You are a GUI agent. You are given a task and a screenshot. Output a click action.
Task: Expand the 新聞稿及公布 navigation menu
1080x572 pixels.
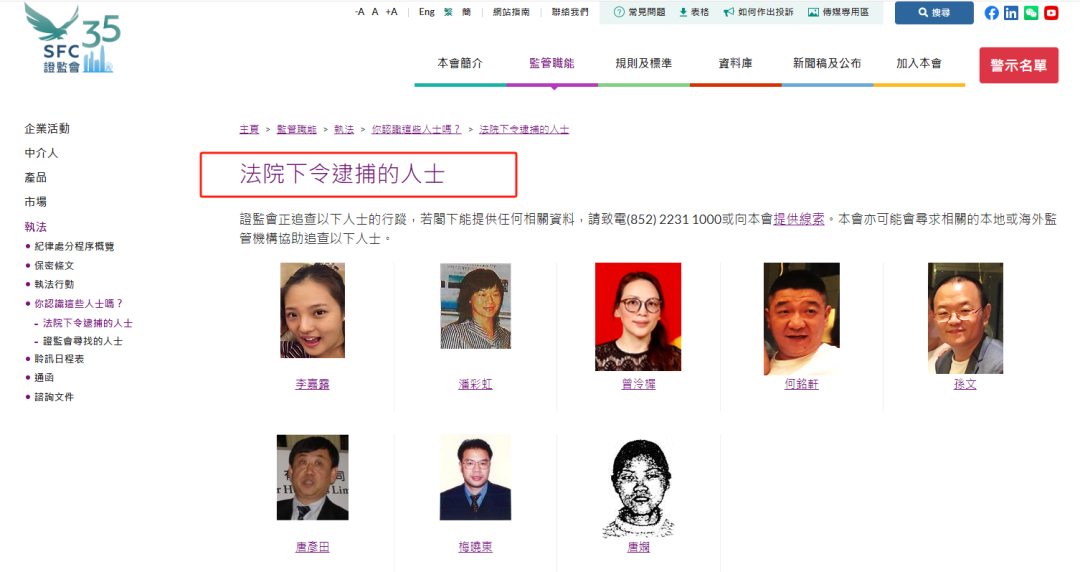coord(827,63)
